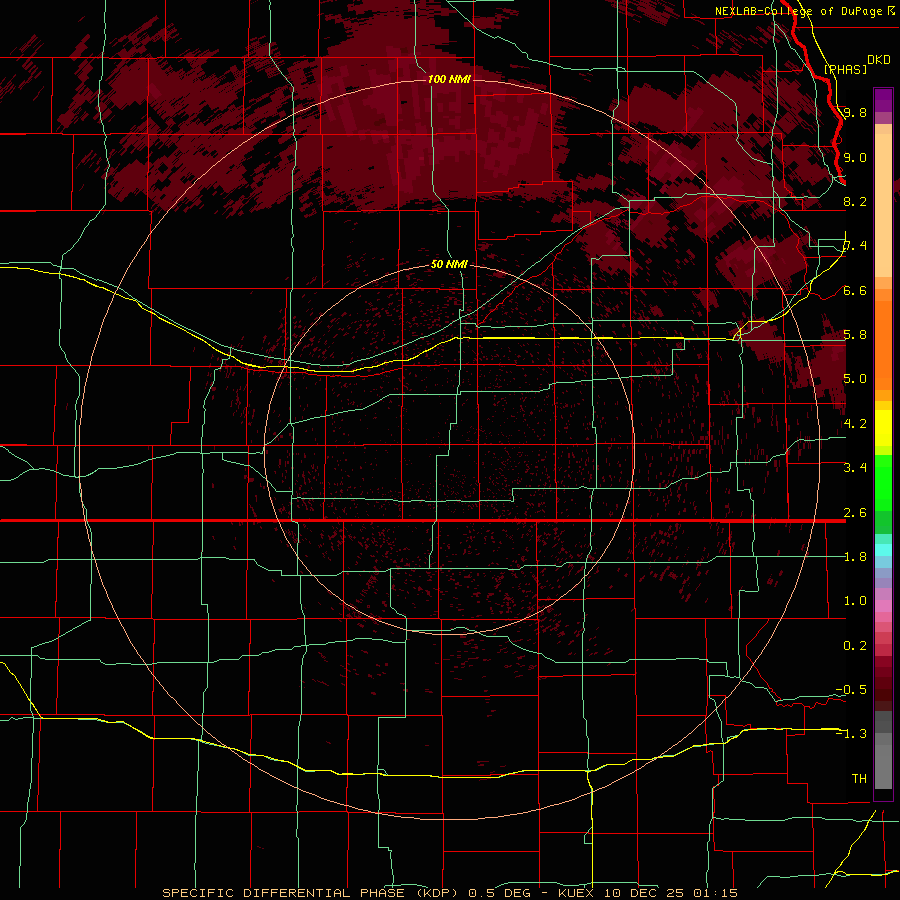Viewport: 900px width, 900px height.
Task: Select the -1.3 value on the legend
Action: click(x=851, y=734)
